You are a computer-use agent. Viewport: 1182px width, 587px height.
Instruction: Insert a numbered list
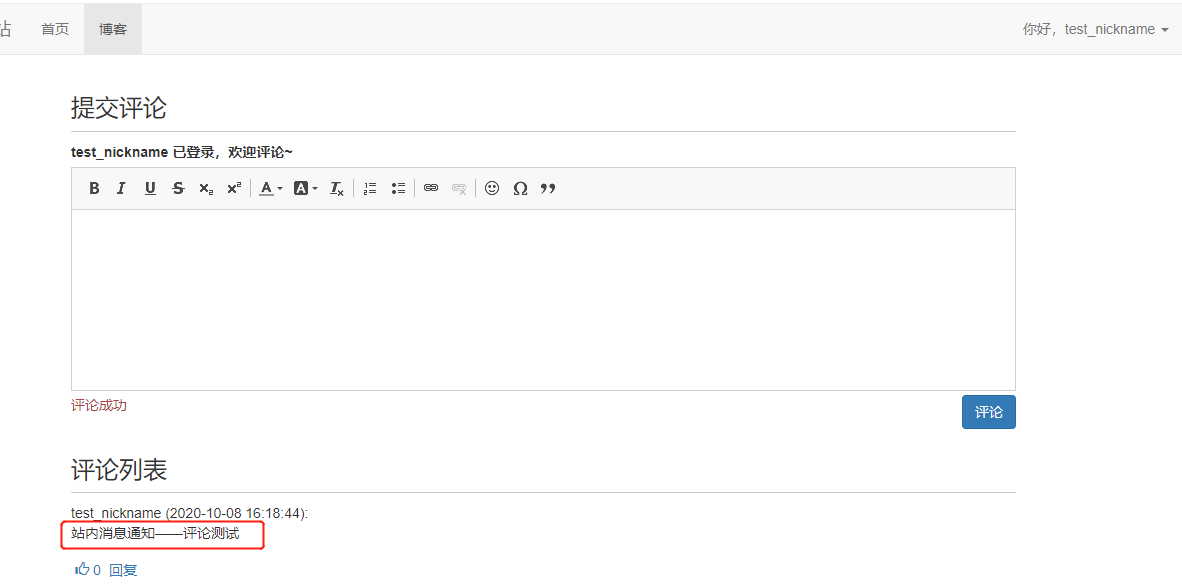370,188
